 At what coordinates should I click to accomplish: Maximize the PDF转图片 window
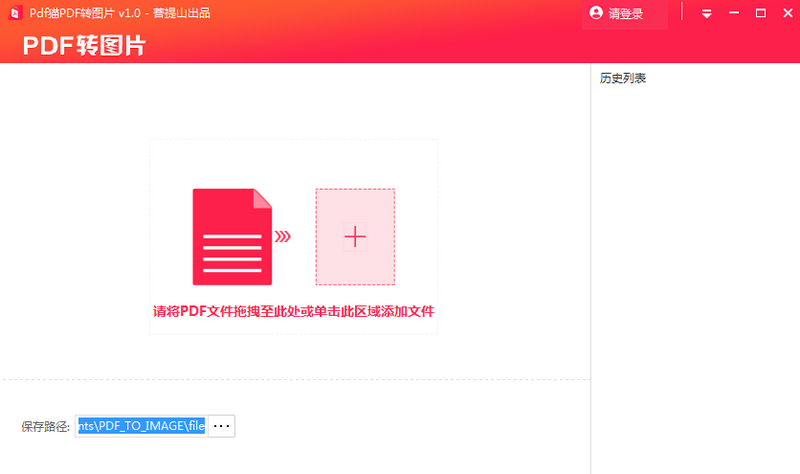pos(761,13)
